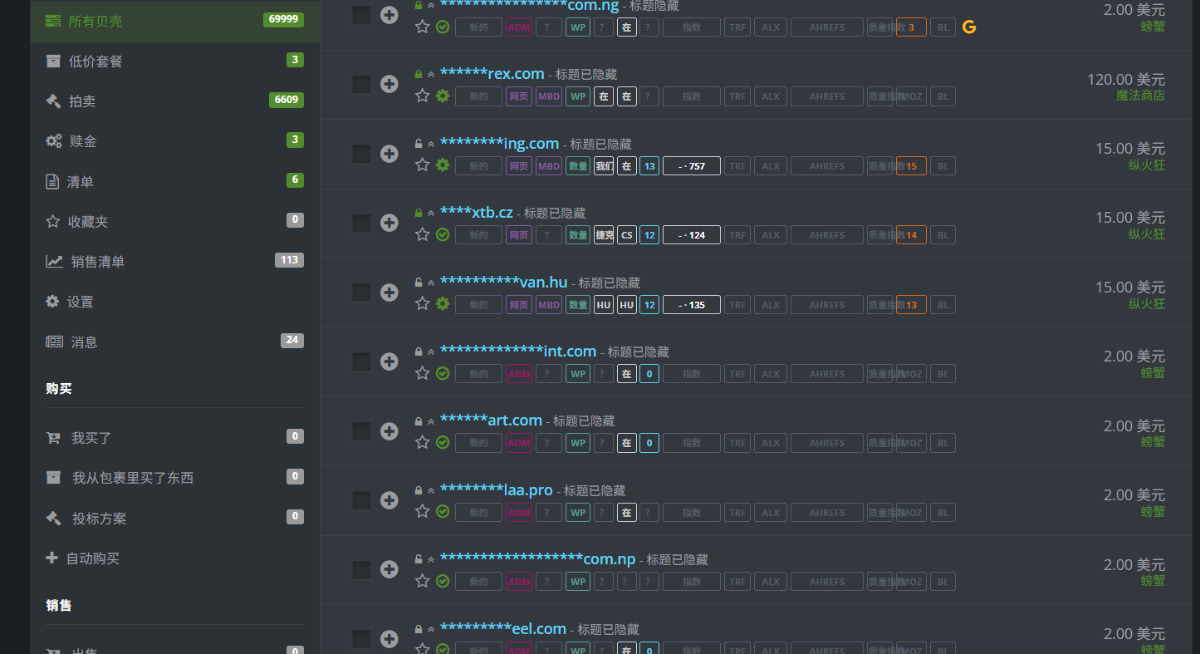Click the plus icon beside xtb.cz listing
The height and width of the screenshot is (654, 1200).
pyautogui.click(x=389, y=223)
